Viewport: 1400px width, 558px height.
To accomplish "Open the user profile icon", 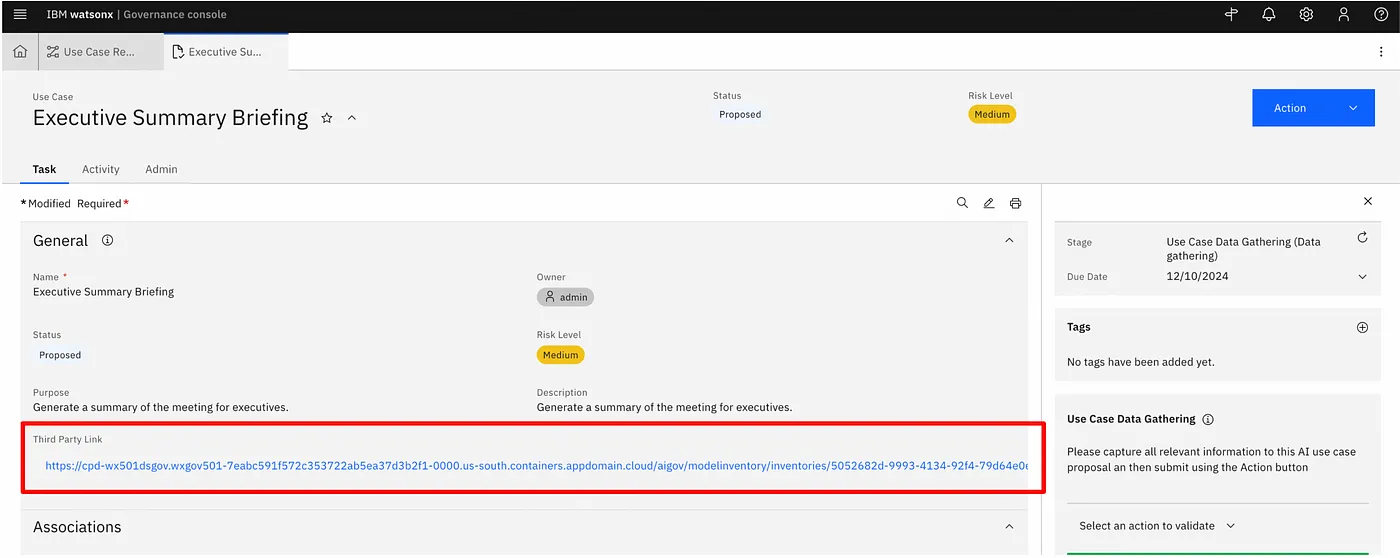I will [1344, 15].
